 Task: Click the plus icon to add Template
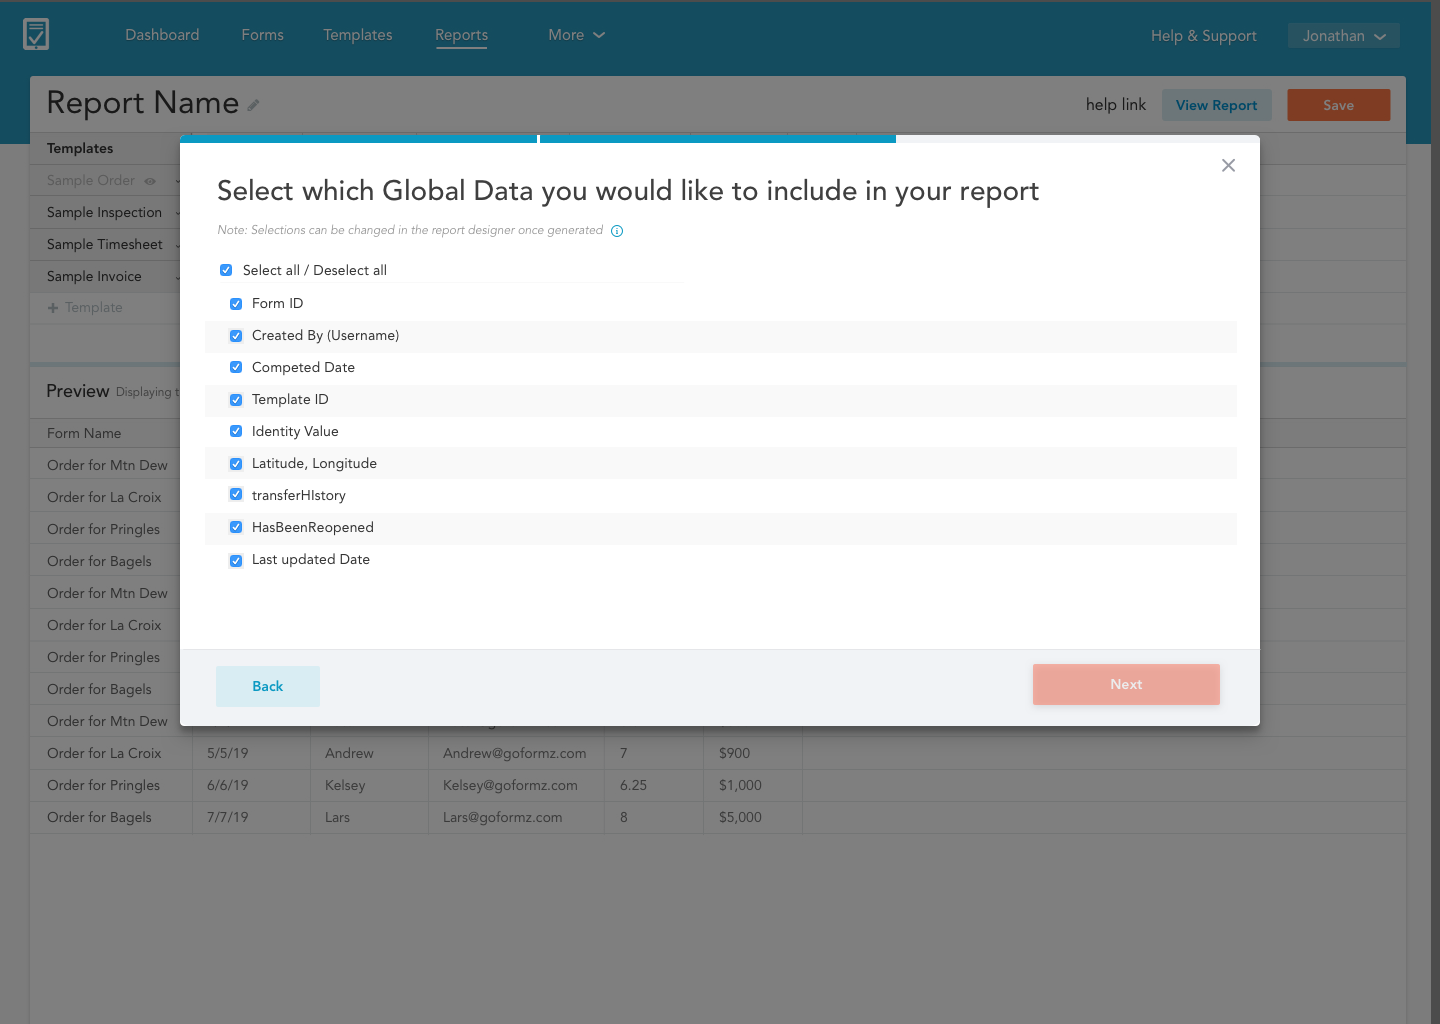(53, 308)
